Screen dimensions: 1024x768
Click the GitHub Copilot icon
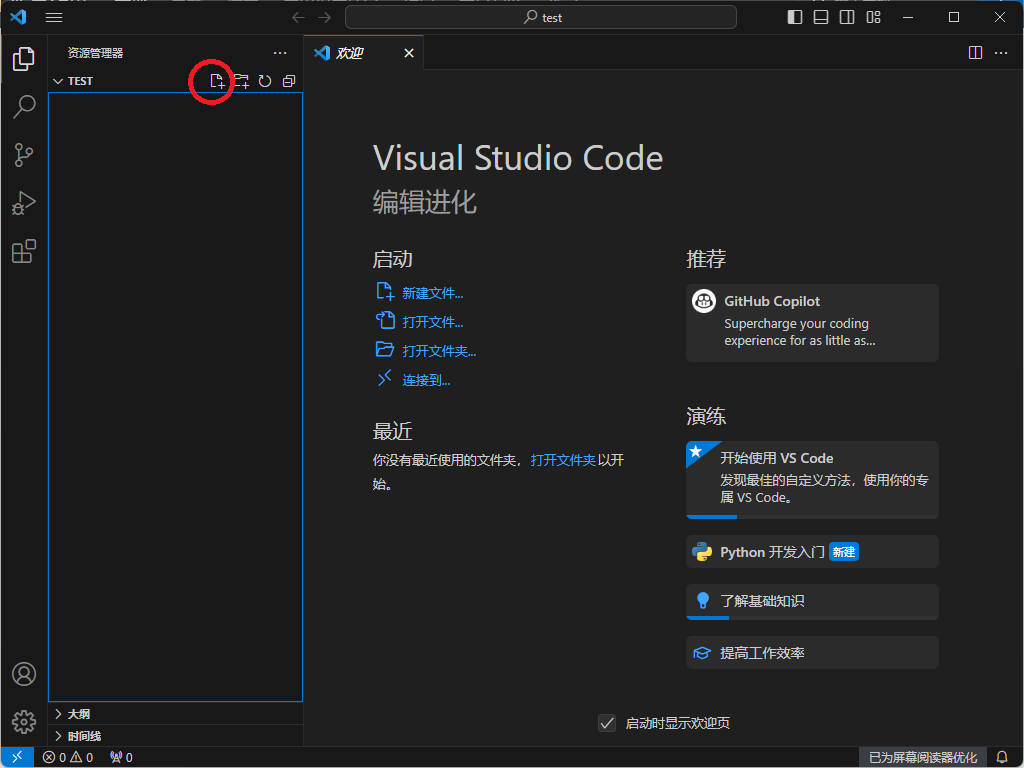704,301
